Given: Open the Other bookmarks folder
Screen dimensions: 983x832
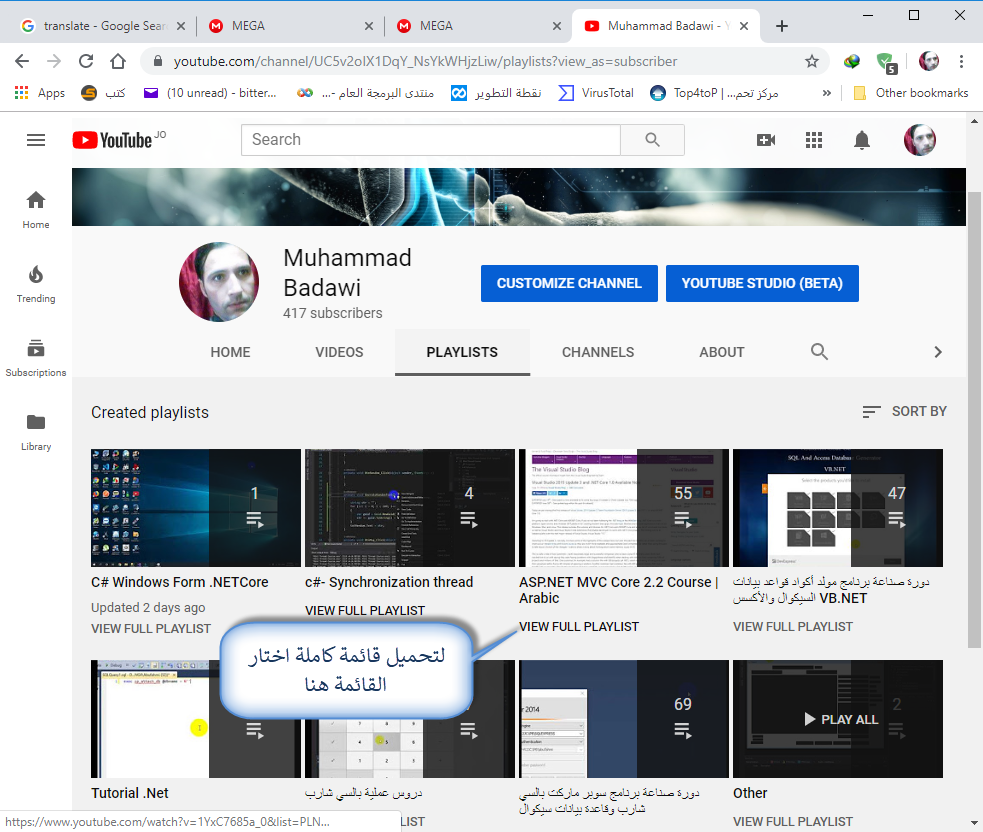Looking at the screenshot, I should tap(911, 93).
